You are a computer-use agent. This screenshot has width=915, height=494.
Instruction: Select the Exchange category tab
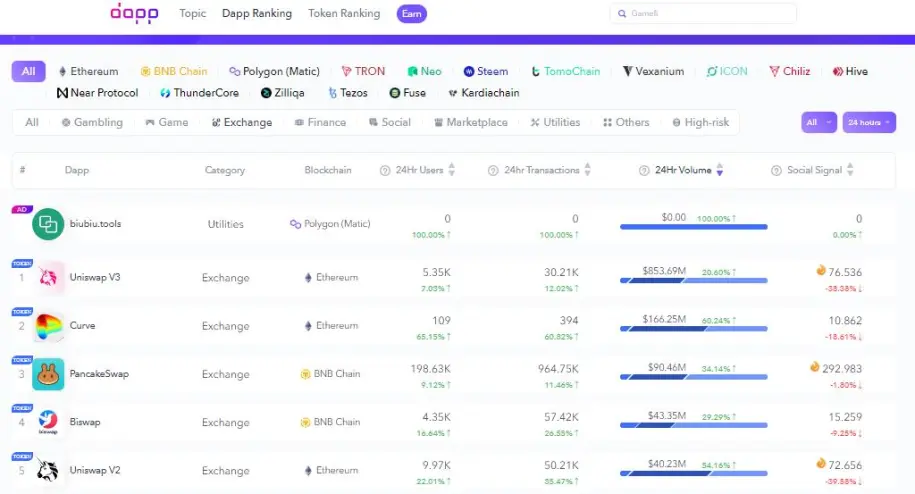click(x=242, y=122)
